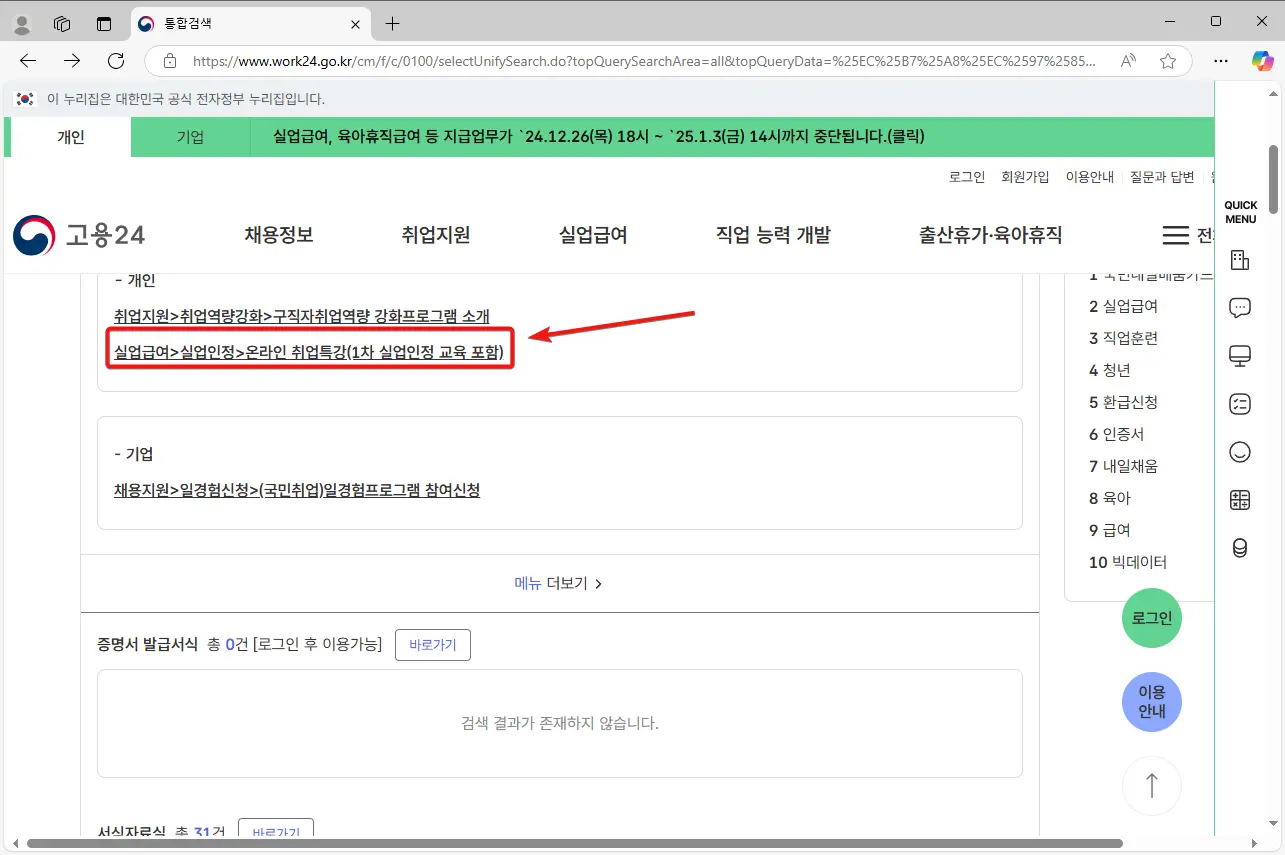
Task: Click popular keyword 7 내일채움
Action: coord(1123,466)
